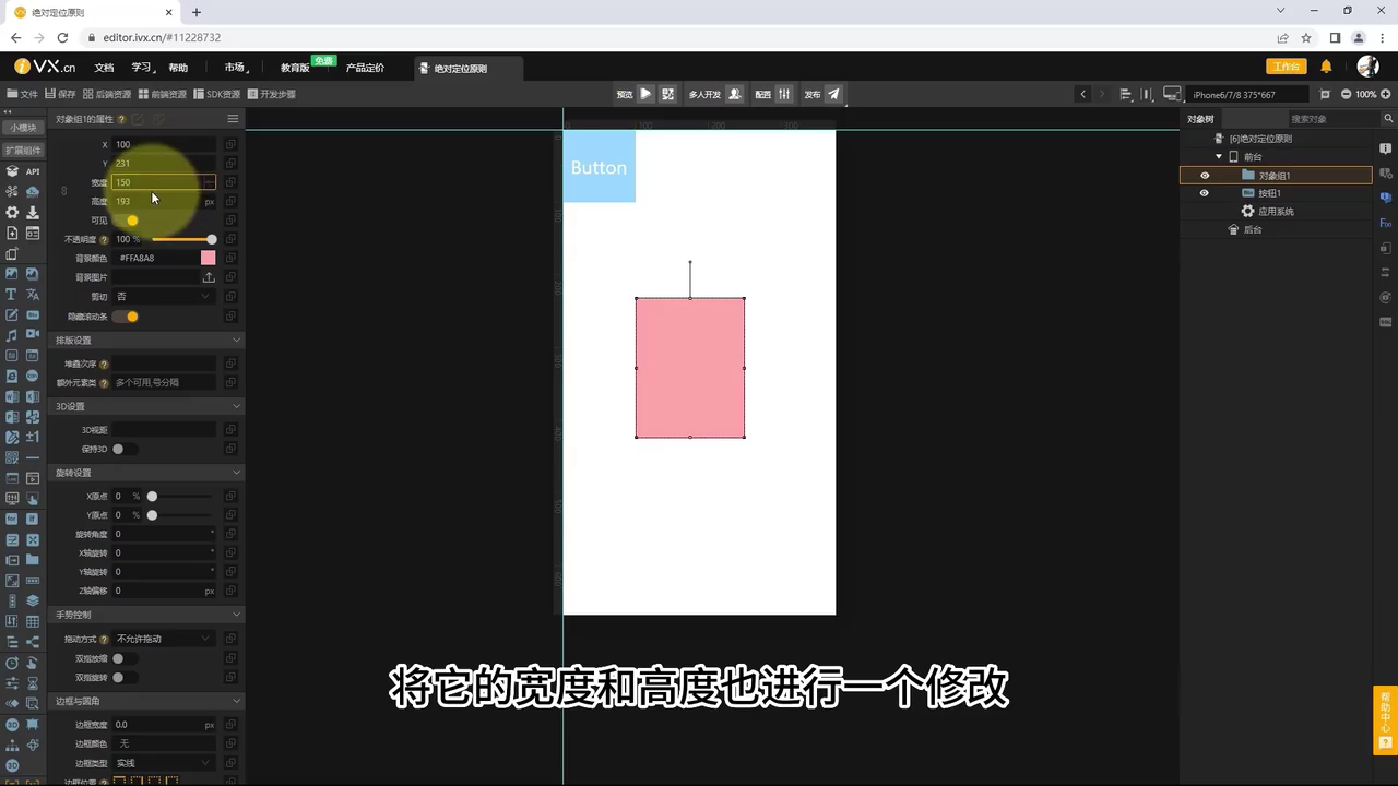This screenshot has width=1398, height=786.
Task: Click the 后端资源 button
Action: tap(107, 94)
